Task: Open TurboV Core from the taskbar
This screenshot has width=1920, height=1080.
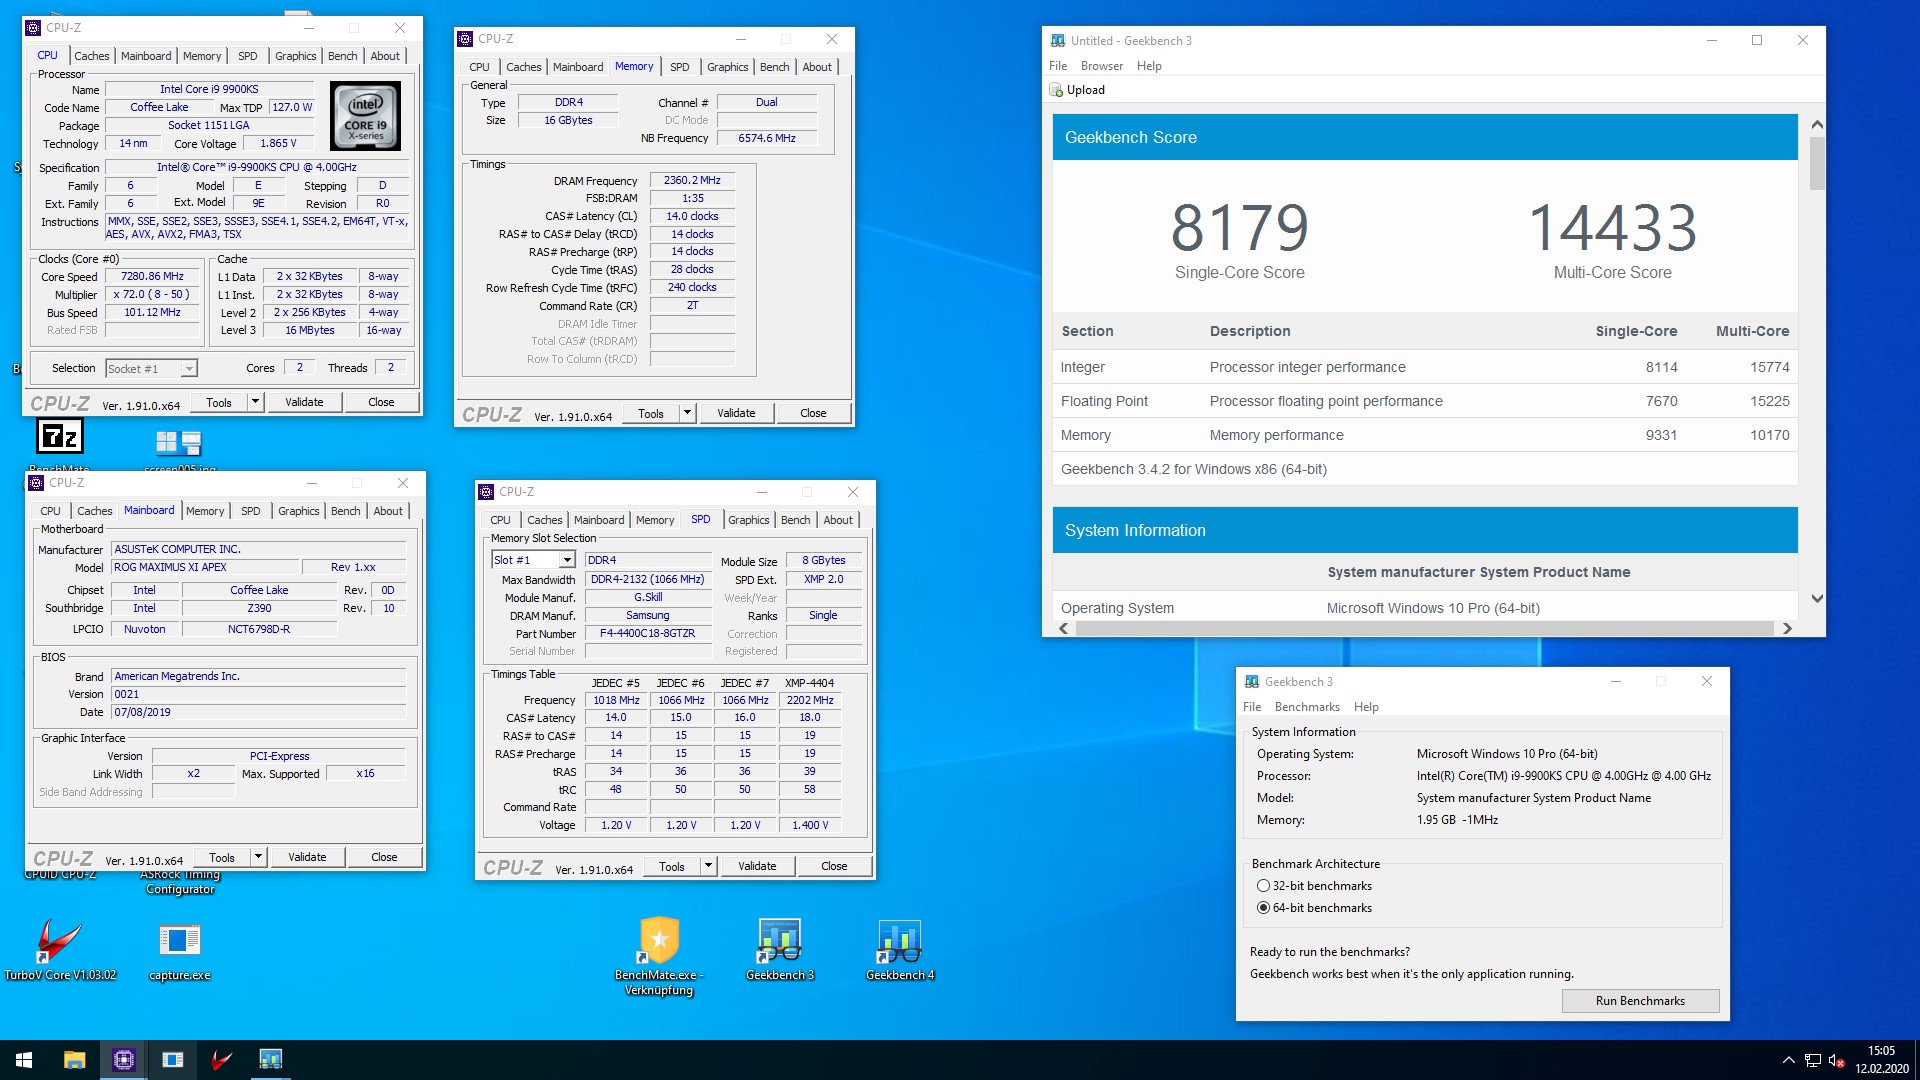Action: click(222, 1060)
